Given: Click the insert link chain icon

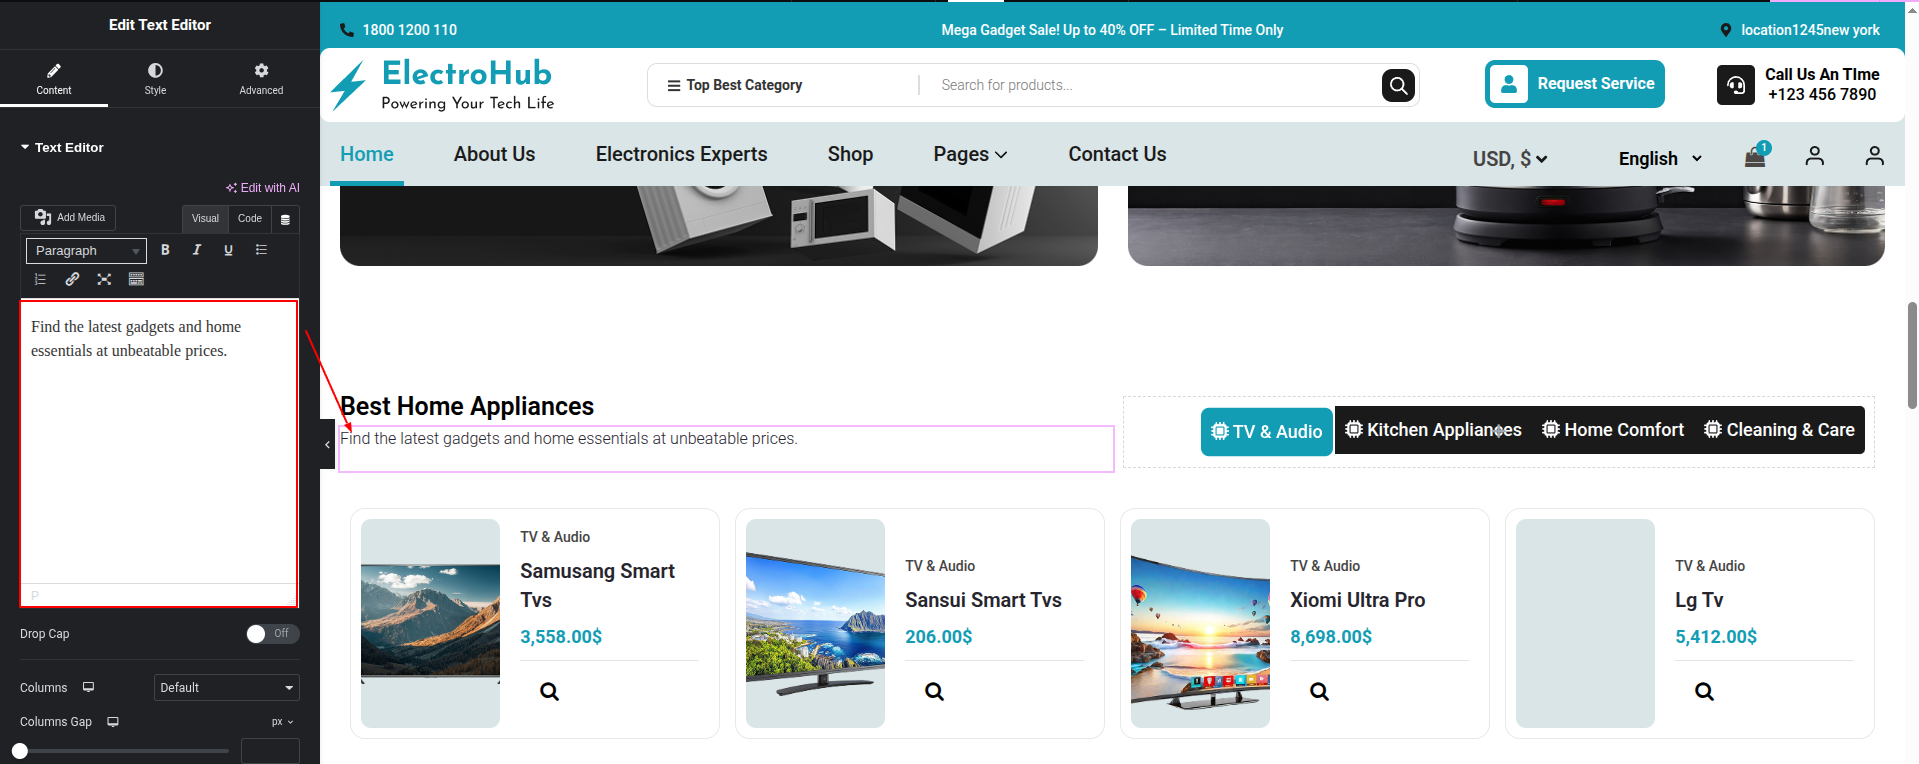Looking at the screenshot, I should (72, 279).
